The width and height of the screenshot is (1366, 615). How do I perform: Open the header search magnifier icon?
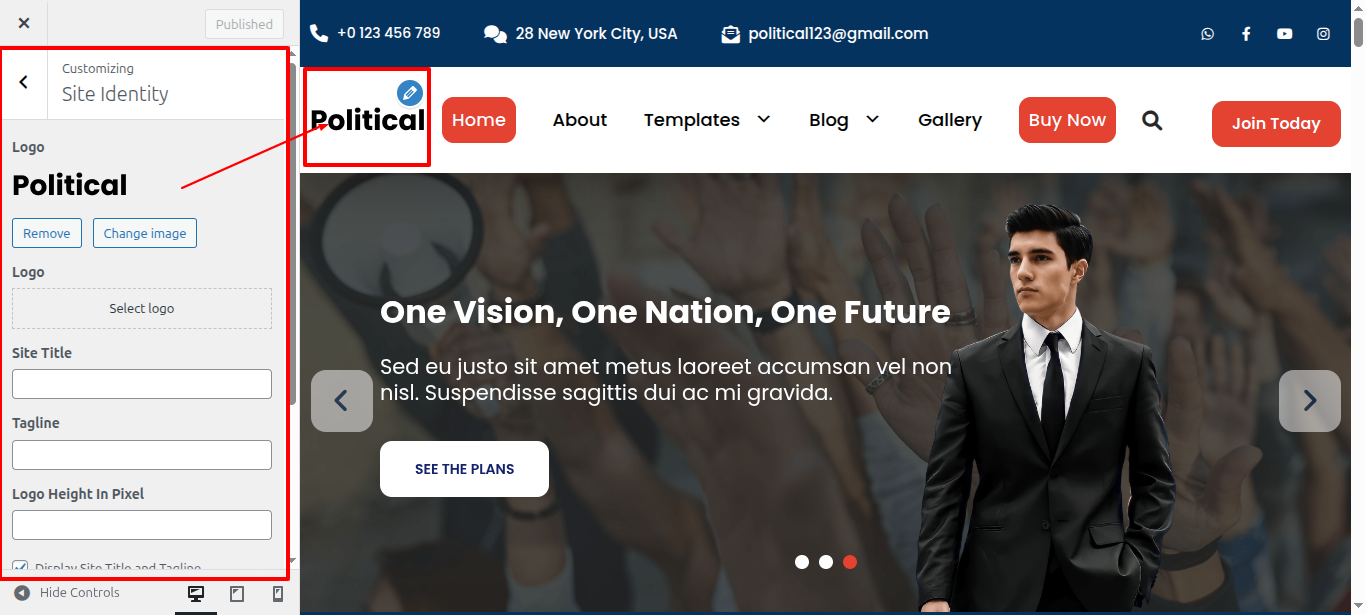tap(1152, 121)
